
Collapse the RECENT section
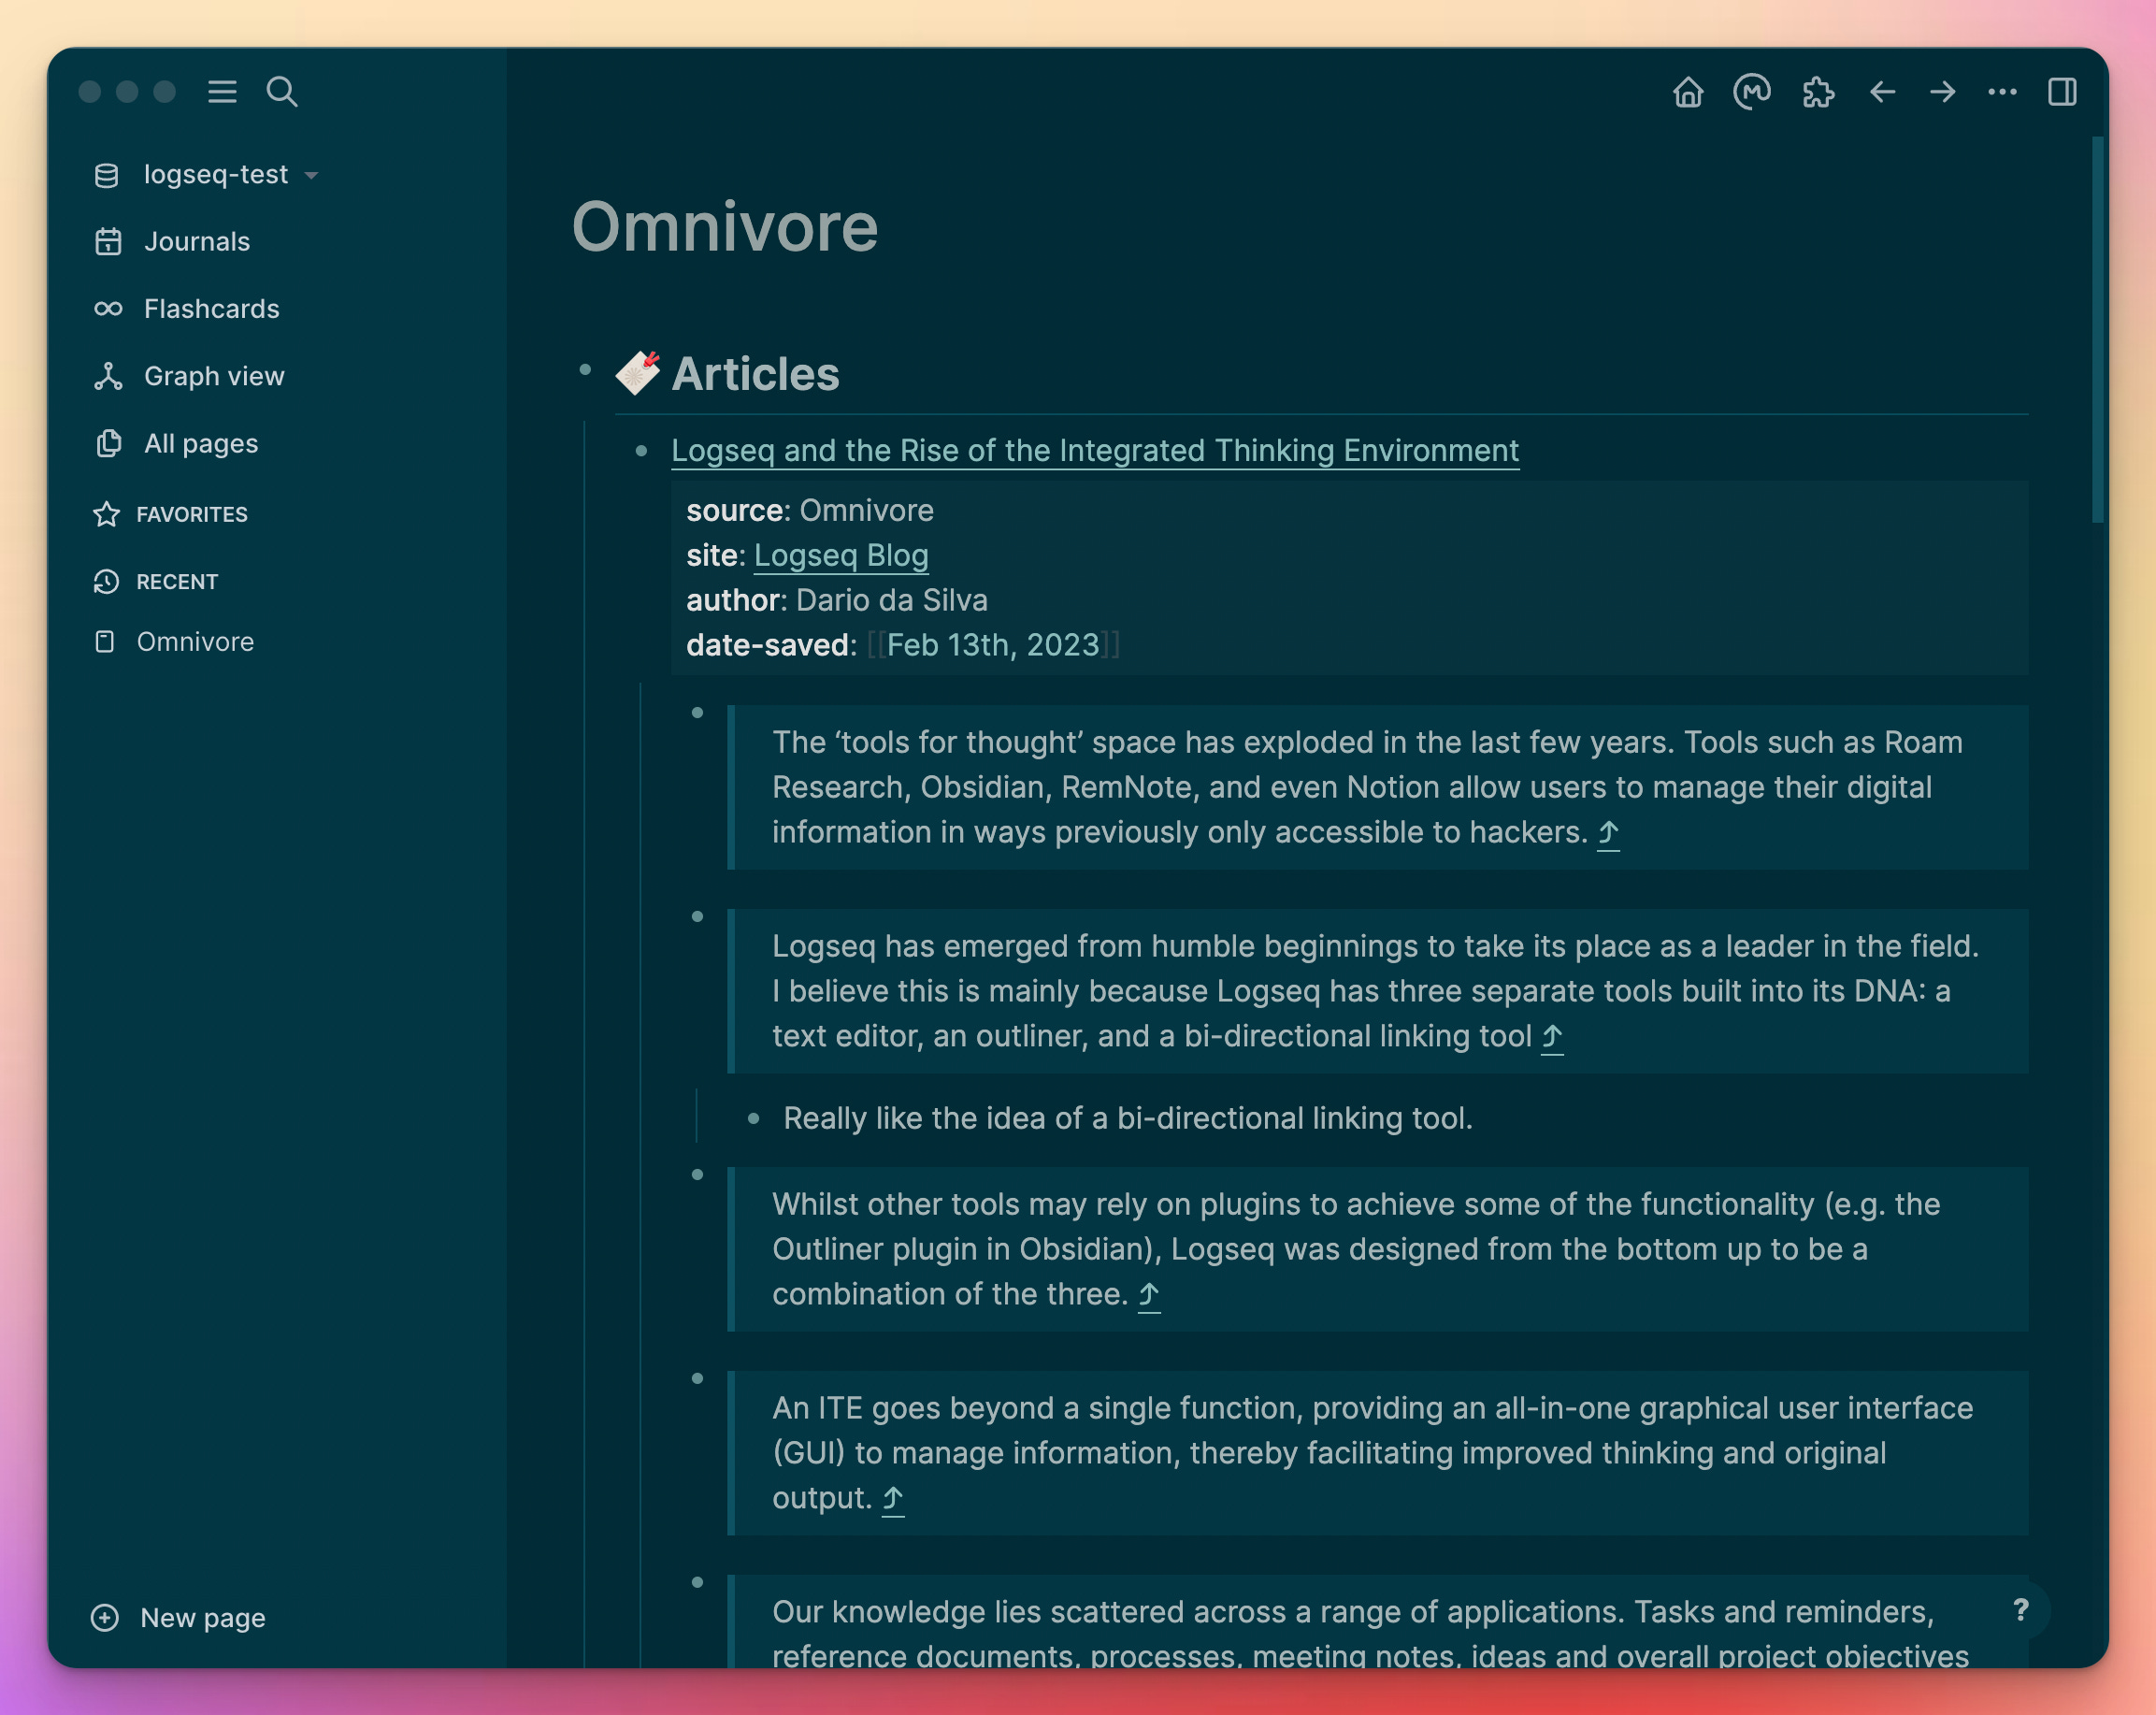tap(177, 582)
